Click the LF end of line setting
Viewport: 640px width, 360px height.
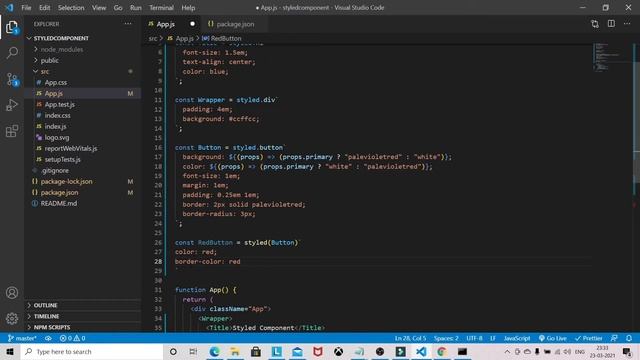pos(493,338)
